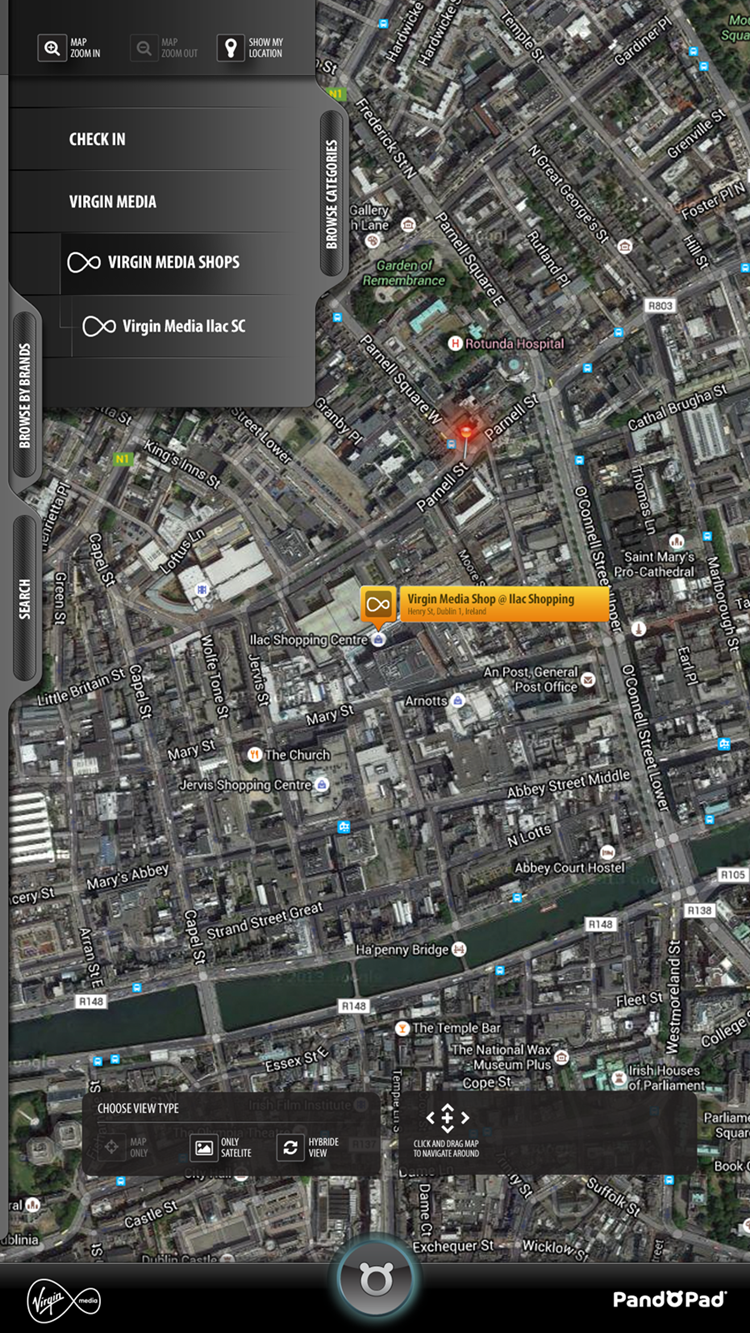Image resolution: width=750 pixels, height=1333 pixels.
Task: Open the Browse Categories side tab
Action: [x=332, y=194]
